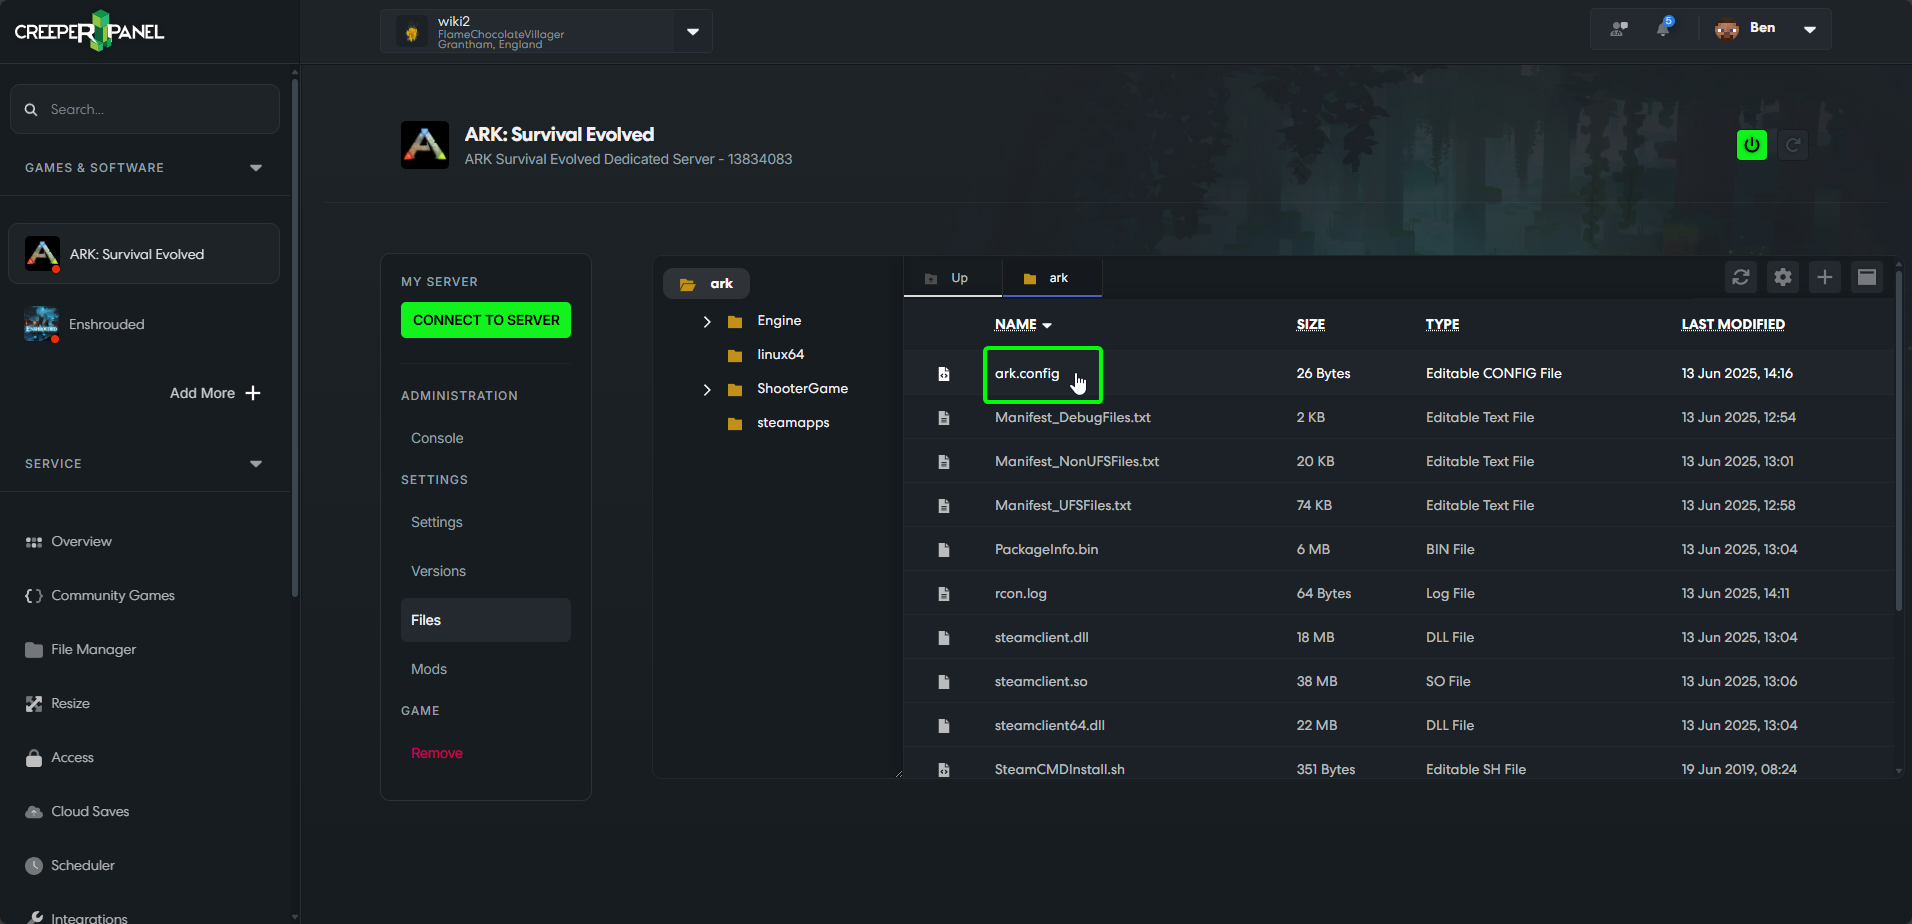Click the steamapps folder icon in tree
1912x924 pixels.
[735, 423]
